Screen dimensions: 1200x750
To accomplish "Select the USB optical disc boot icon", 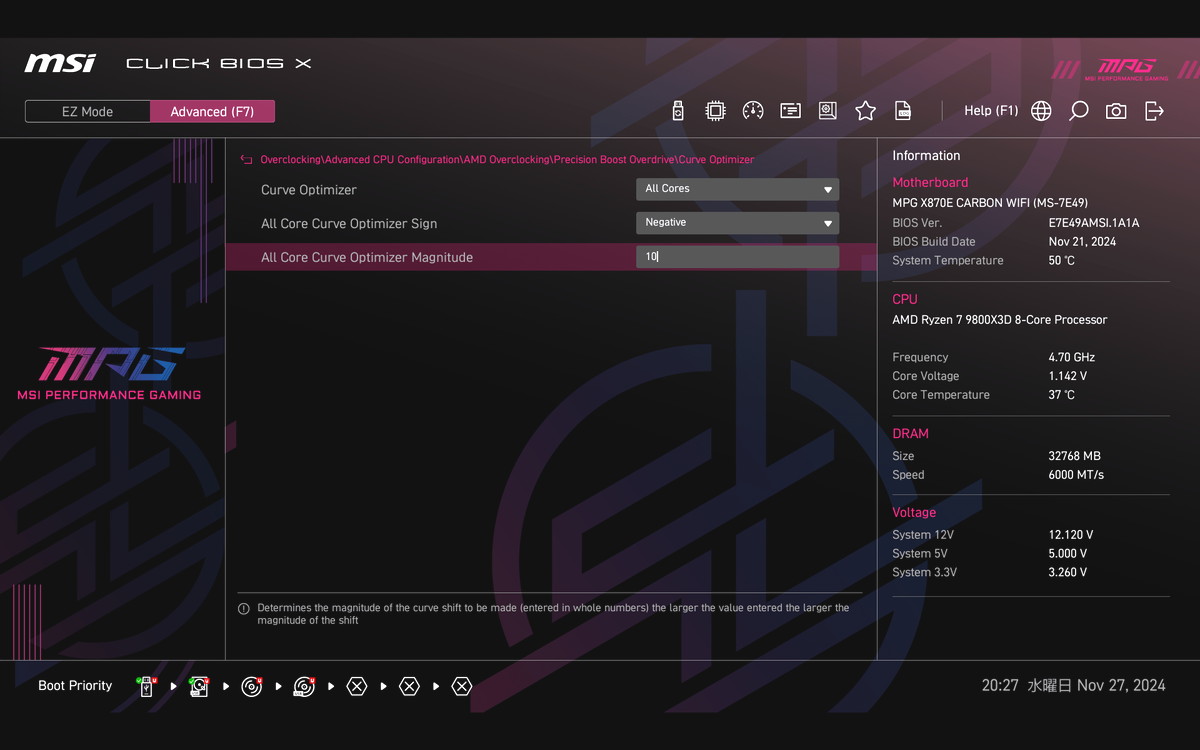I will pyautogui.click(x=304, y=687).
